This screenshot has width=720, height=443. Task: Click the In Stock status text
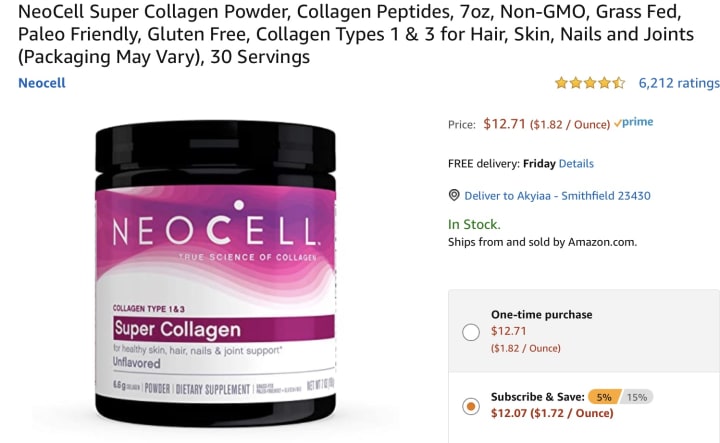[474, 224]
